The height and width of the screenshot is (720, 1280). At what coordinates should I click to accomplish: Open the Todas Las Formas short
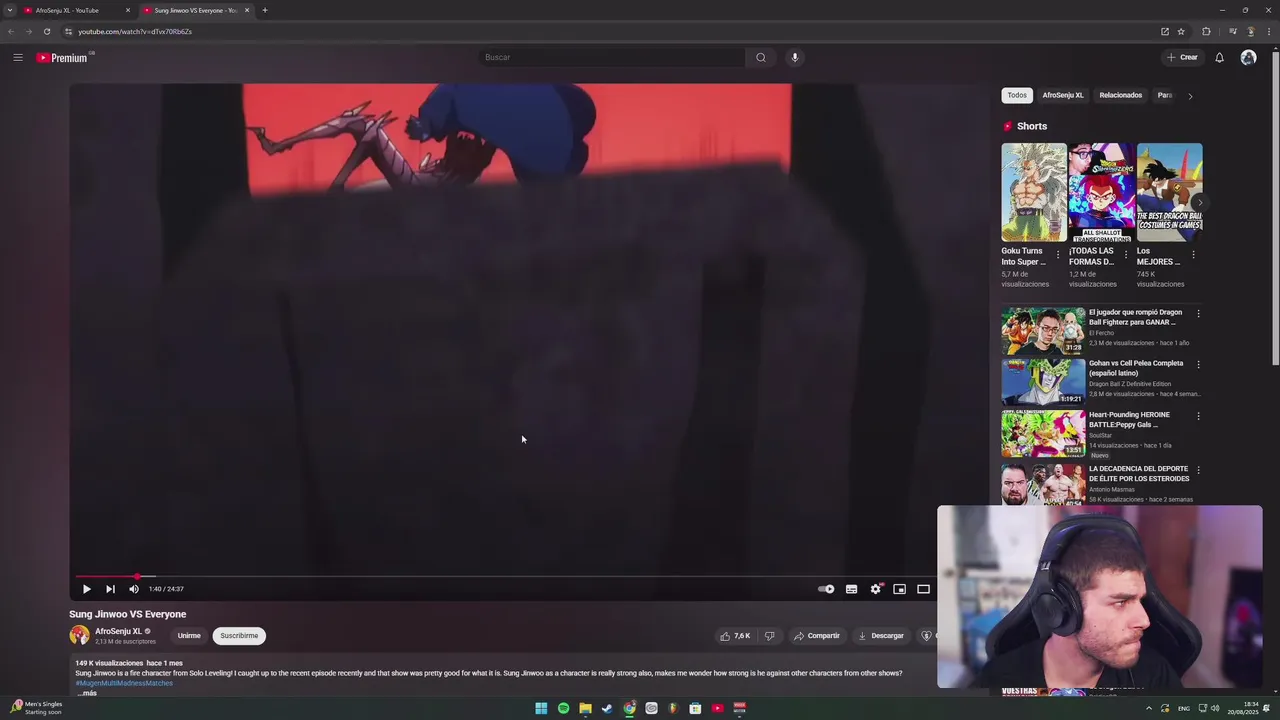(1102, 192)
